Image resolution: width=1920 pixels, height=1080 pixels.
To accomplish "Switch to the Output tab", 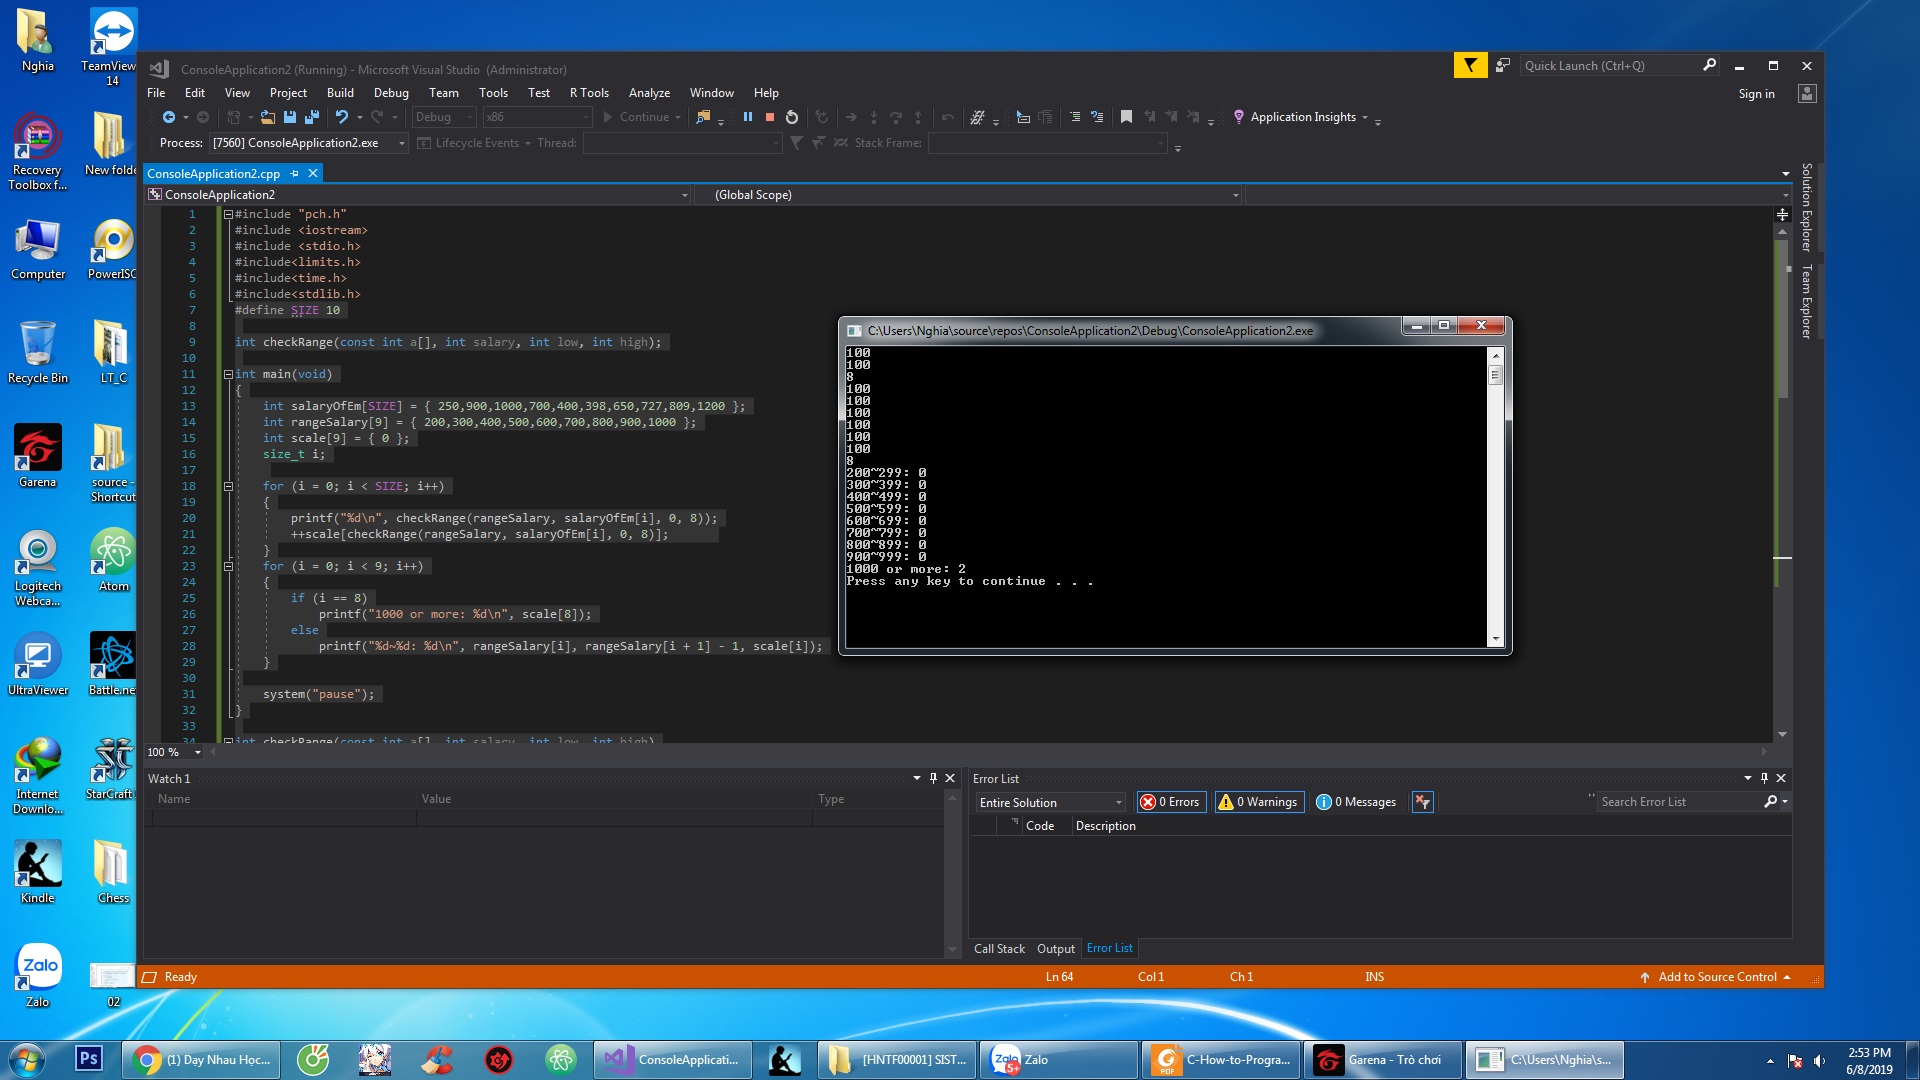I will point(1055,949).
